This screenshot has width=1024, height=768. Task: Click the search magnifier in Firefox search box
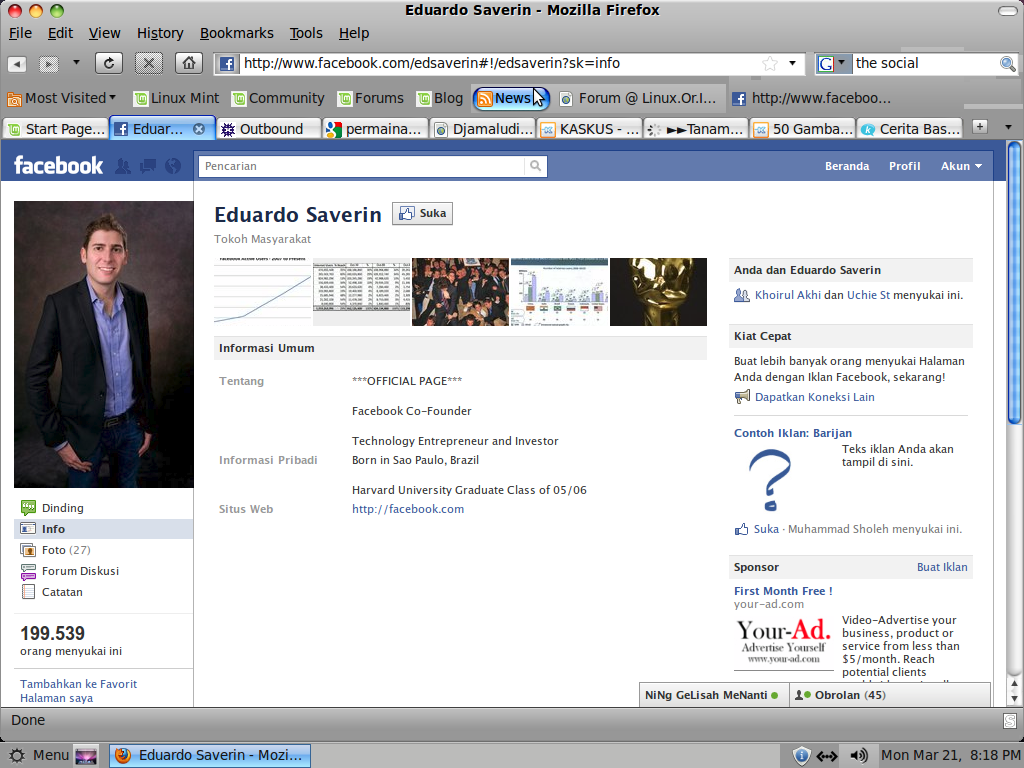pos(1008,63)
